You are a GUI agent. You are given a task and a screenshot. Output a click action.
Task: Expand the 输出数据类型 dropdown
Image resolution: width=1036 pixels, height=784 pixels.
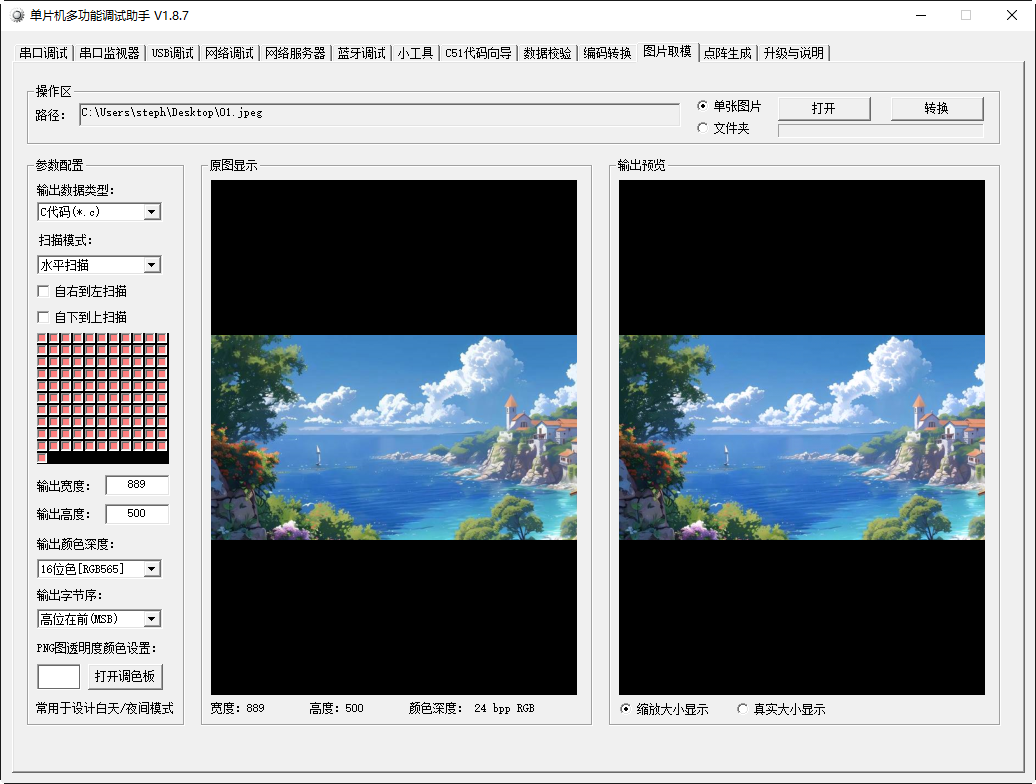pos(152,212)
